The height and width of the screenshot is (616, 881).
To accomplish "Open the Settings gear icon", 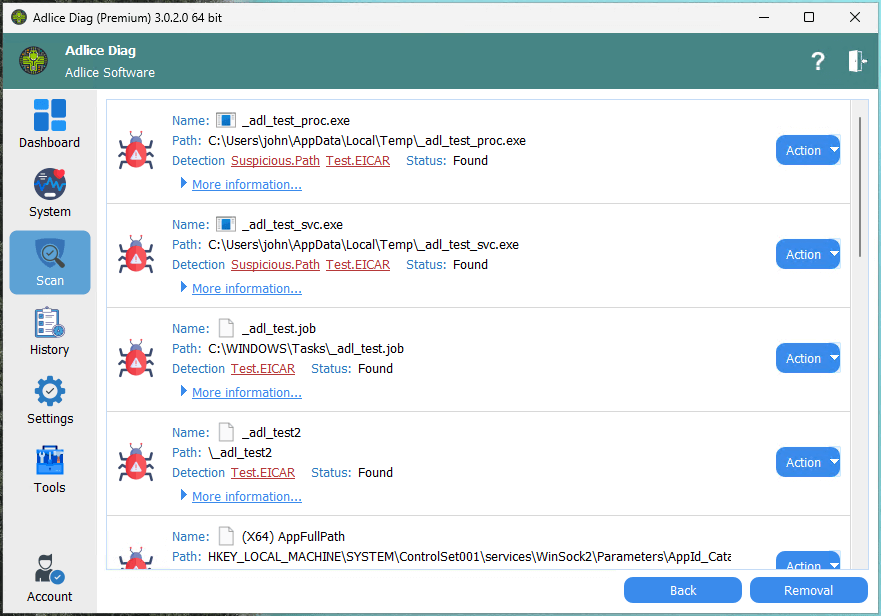I will pyautogui.click(x=50, y=392).
